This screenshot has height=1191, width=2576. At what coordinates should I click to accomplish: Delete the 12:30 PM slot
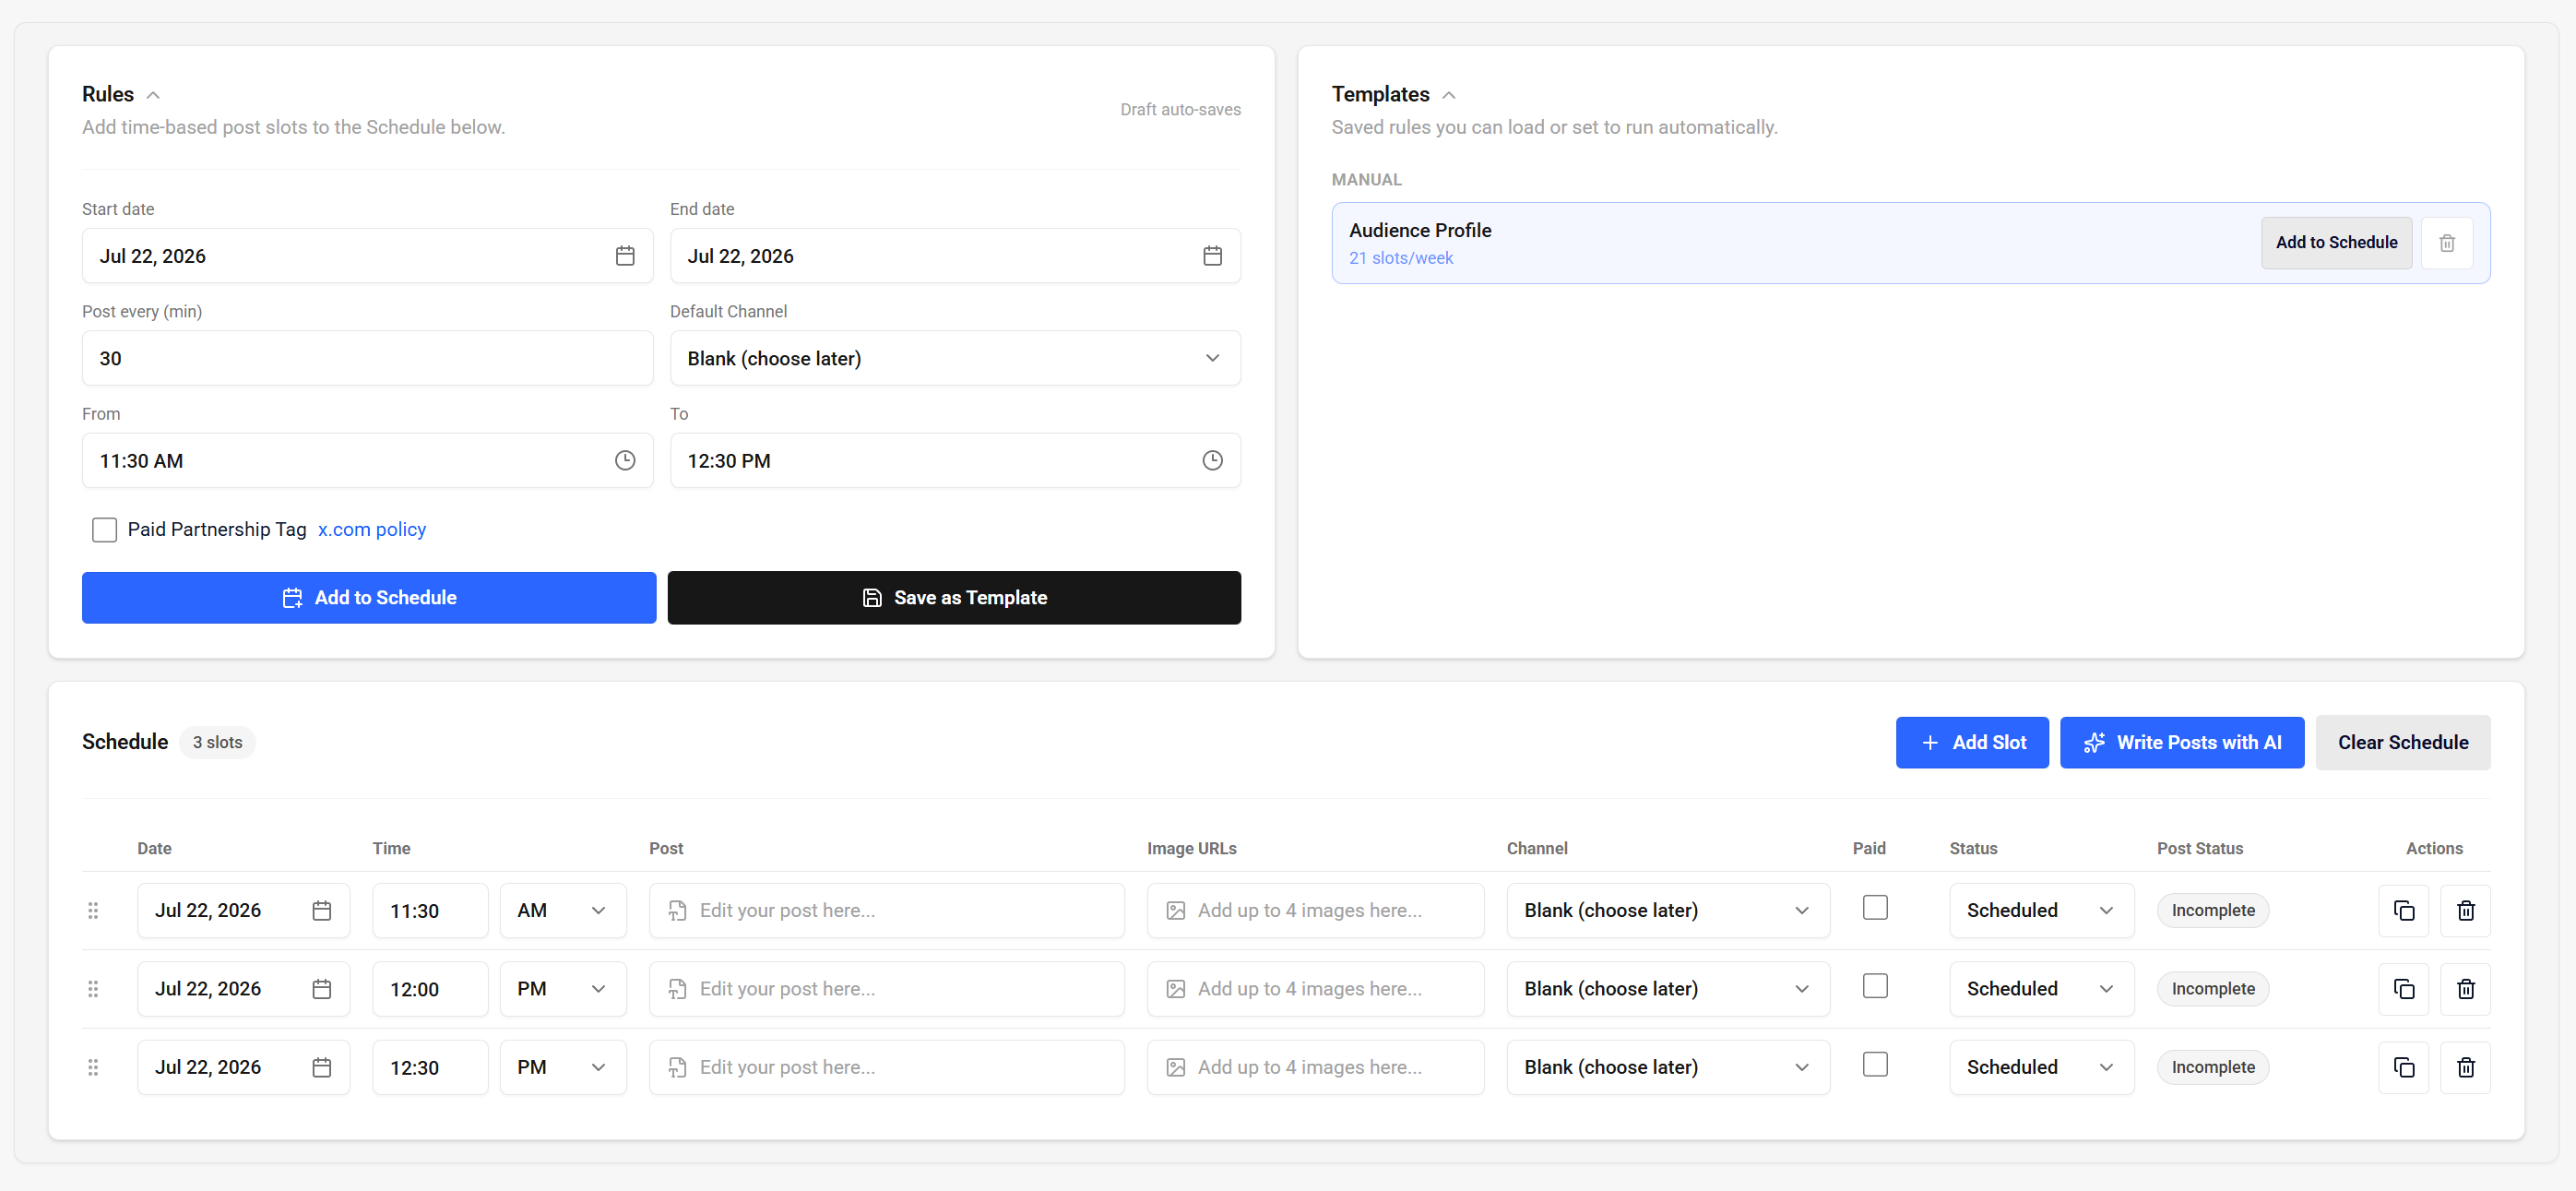(x=2466, y=1068)
